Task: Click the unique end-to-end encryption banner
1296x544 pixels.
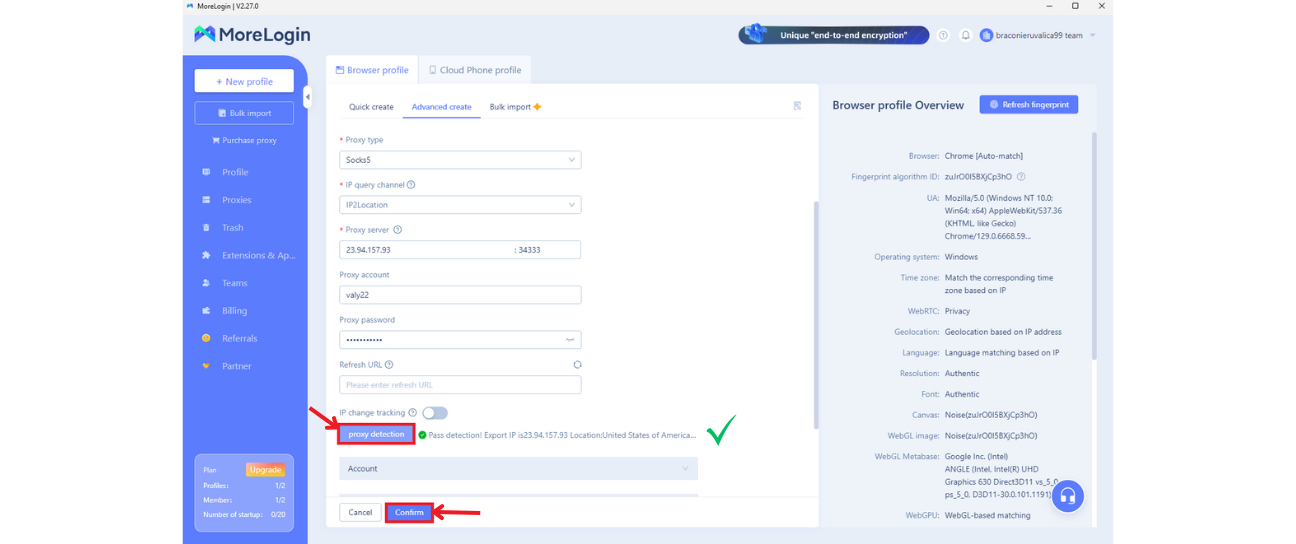Action: click(x=834, y=35)
